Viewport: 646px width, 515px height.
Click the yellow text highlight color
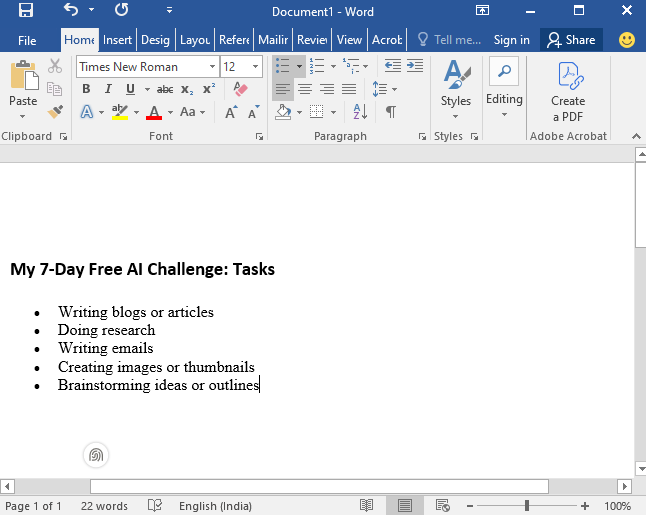[x=120, y=112]
